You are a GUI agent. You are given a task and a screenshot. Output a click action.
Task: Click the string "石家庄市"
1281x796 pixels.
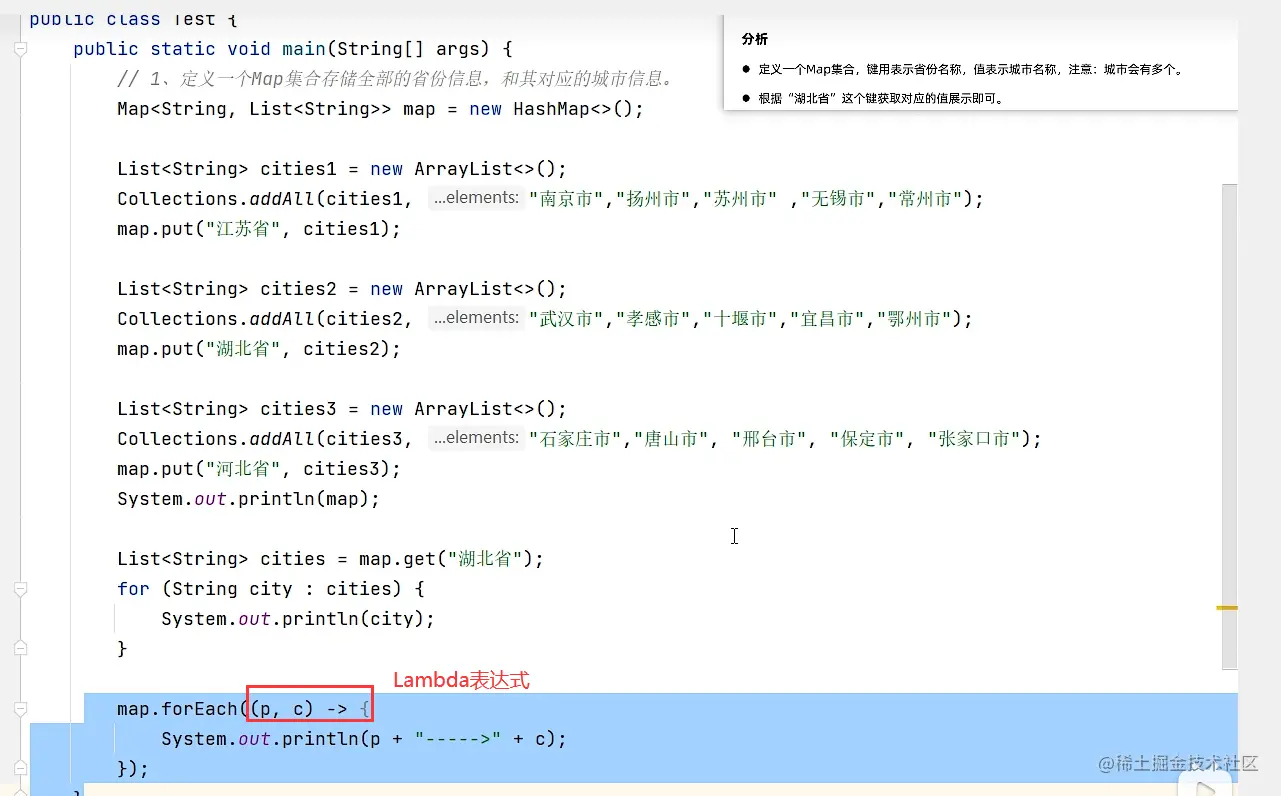tap(577, 438)
